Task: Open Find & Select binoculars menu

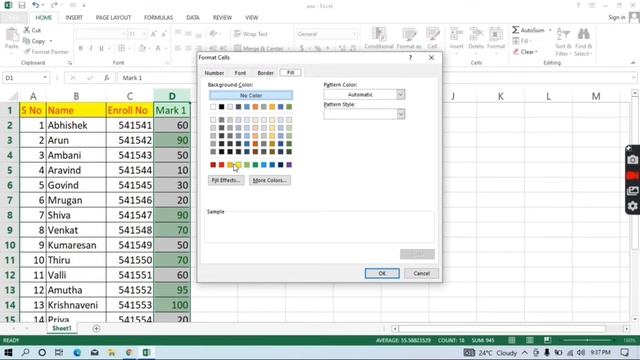Action: point(584,41)
